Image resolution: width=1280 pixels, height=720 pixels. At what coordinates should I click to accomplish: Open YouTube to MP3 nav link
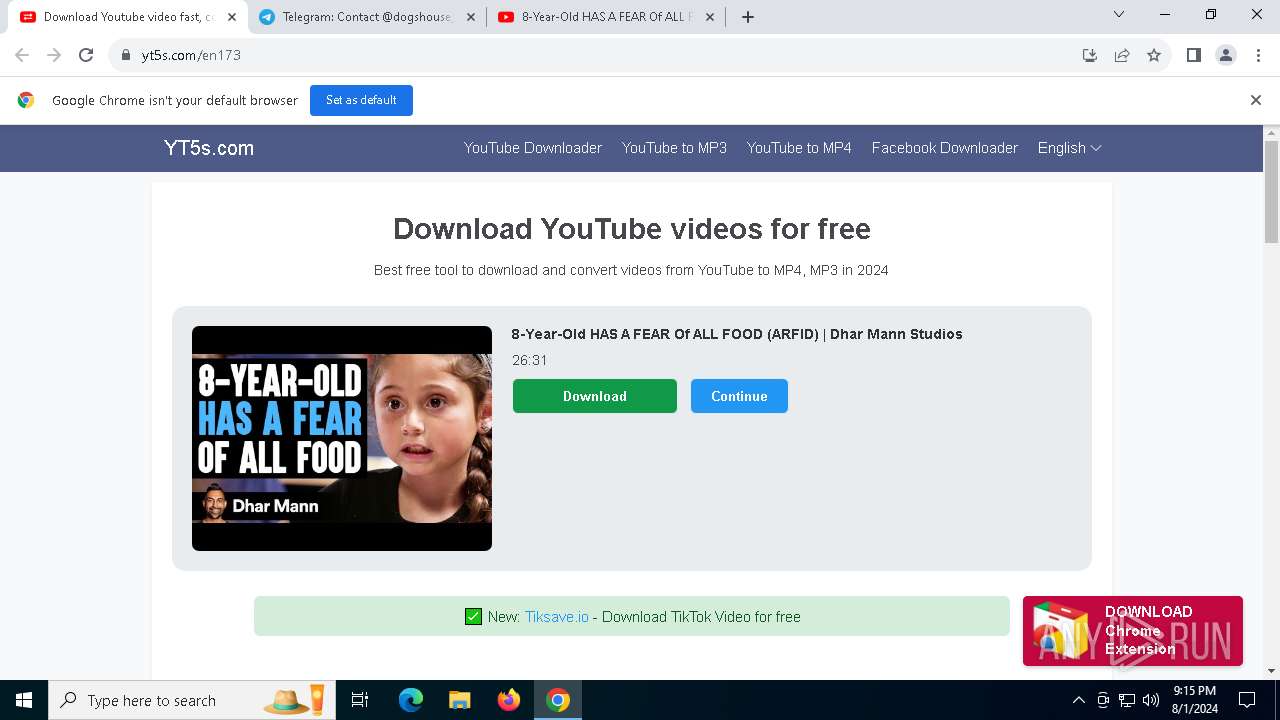tap(674, 148)
